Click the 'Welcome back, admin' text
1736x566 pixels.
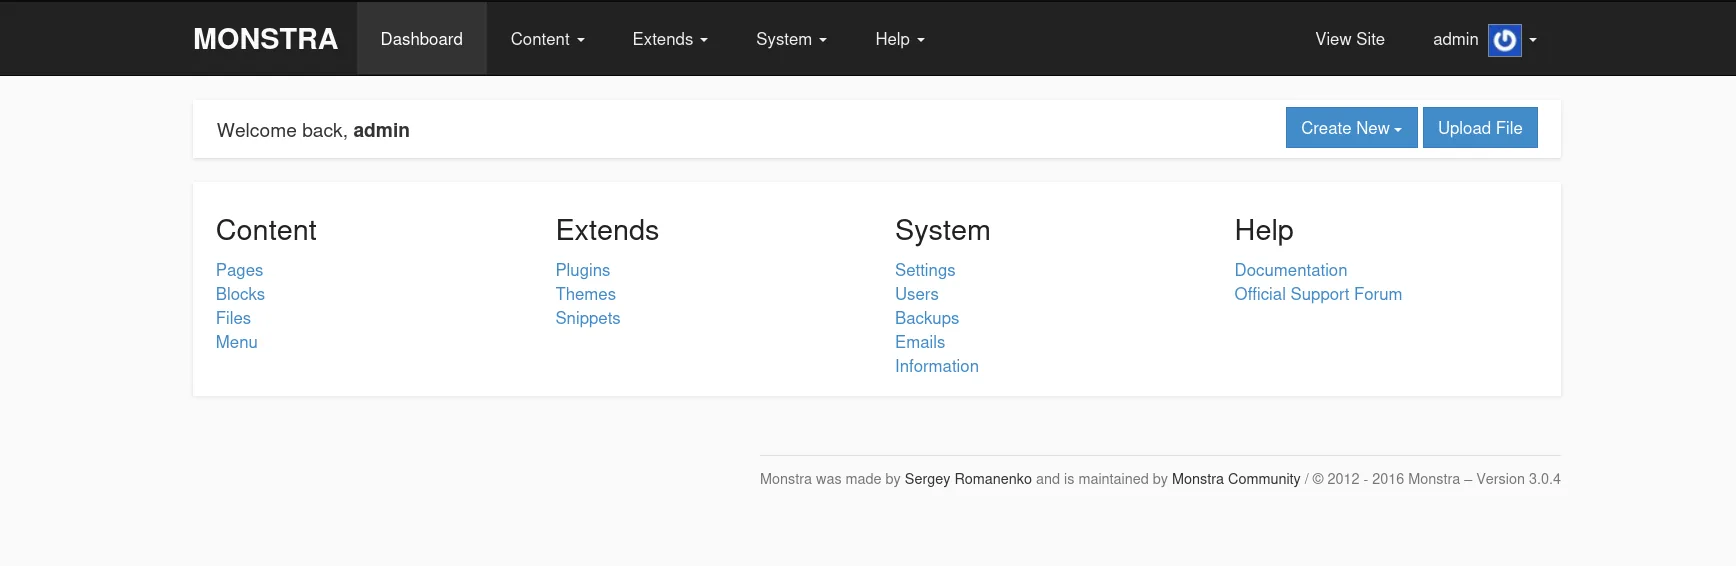(313, 130)
